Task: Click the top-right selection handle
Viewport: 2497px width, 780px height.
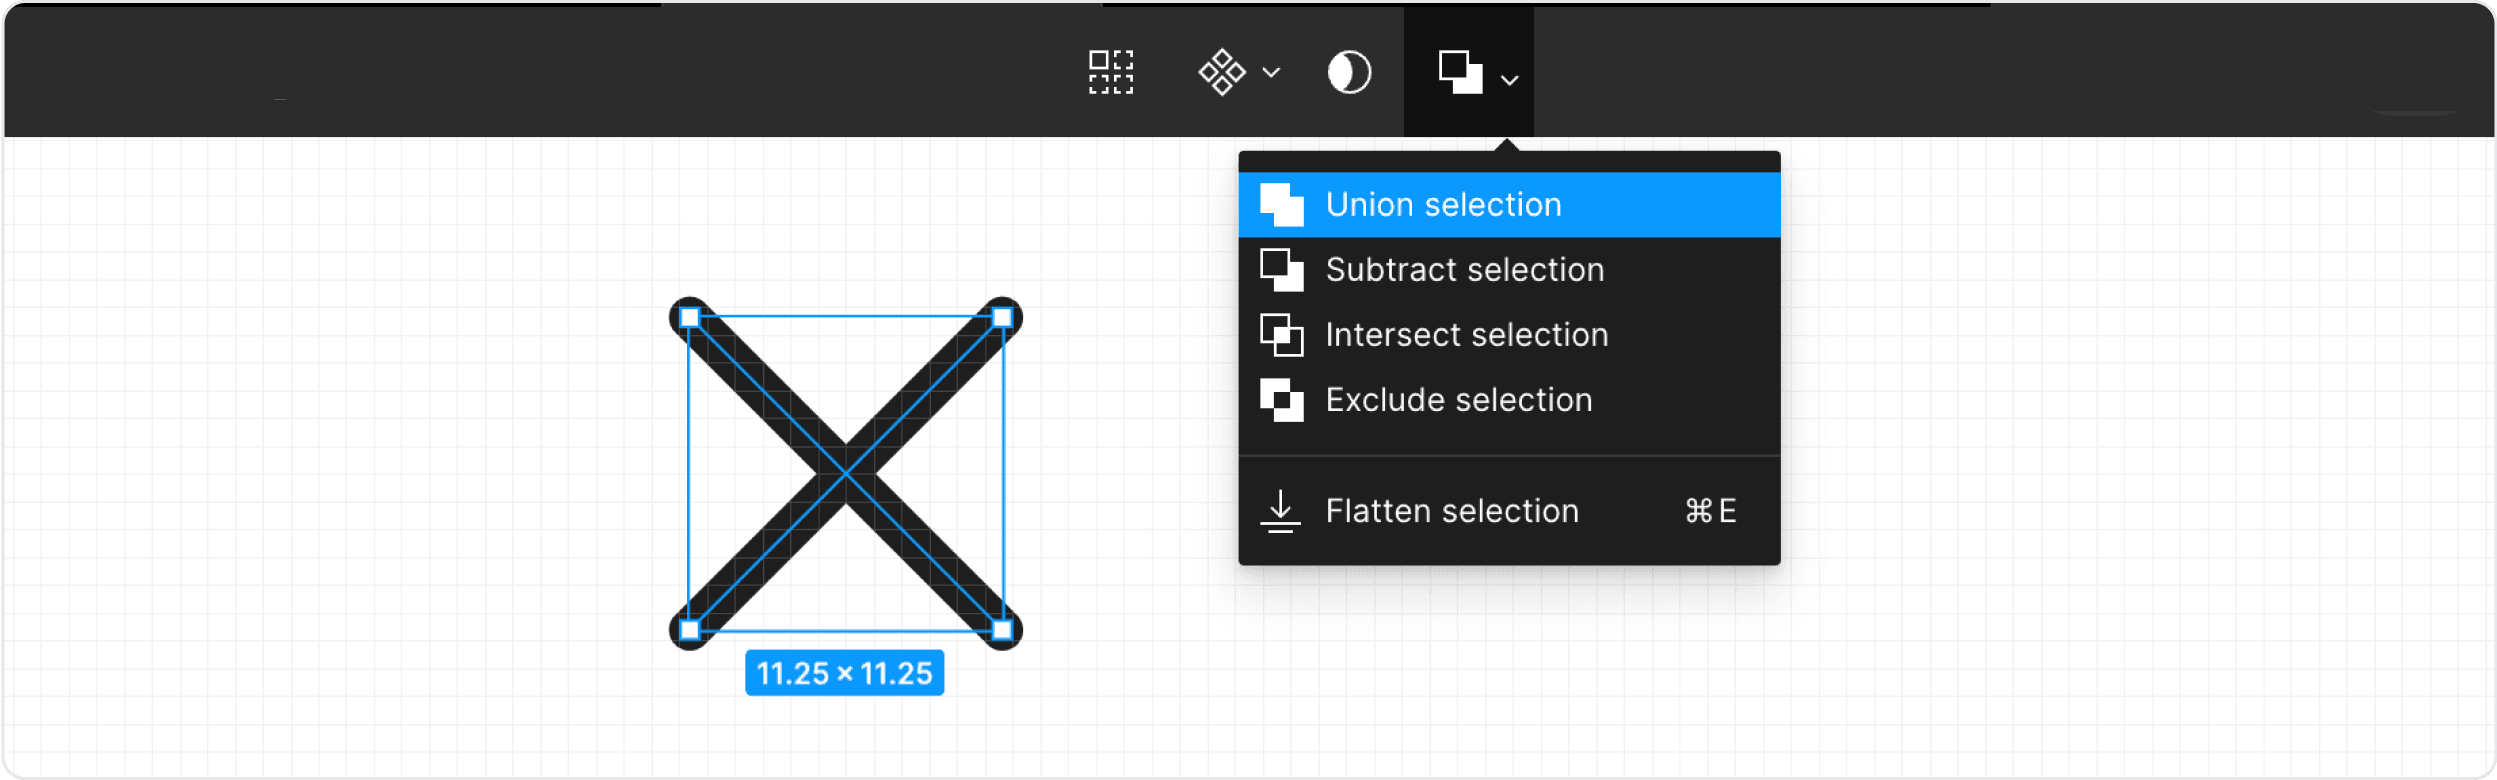Action: click(1003, 316)
